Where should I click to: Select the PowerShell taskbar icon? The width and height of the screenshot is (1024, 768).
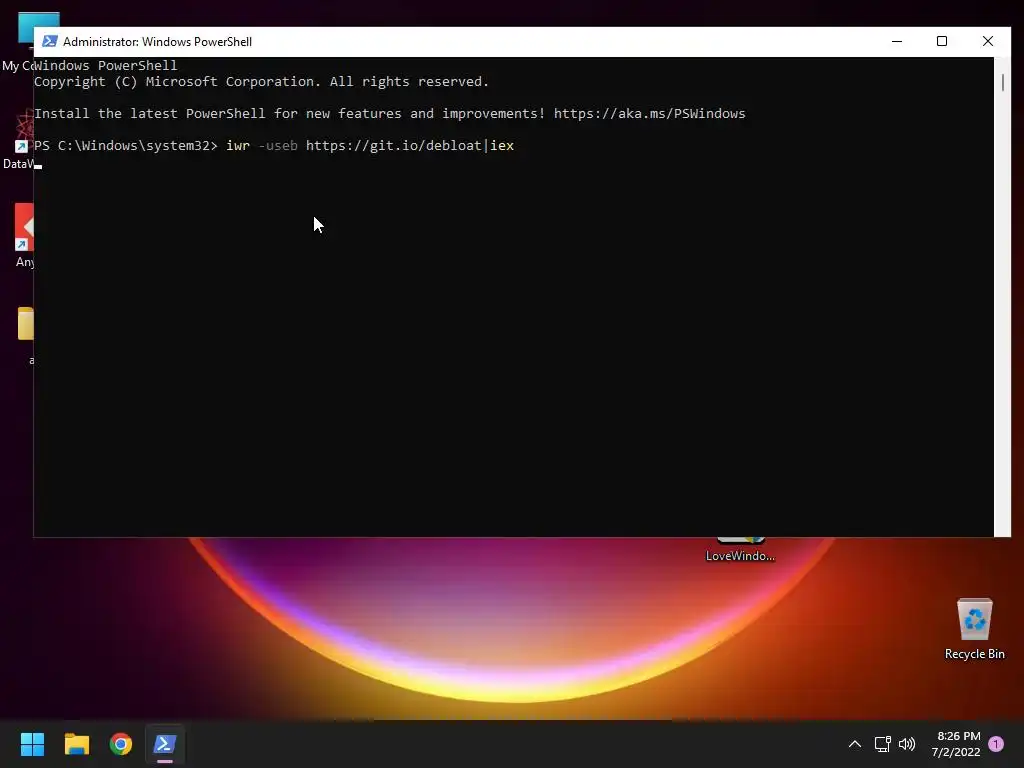pyautogui.click(x=165, y=744)
